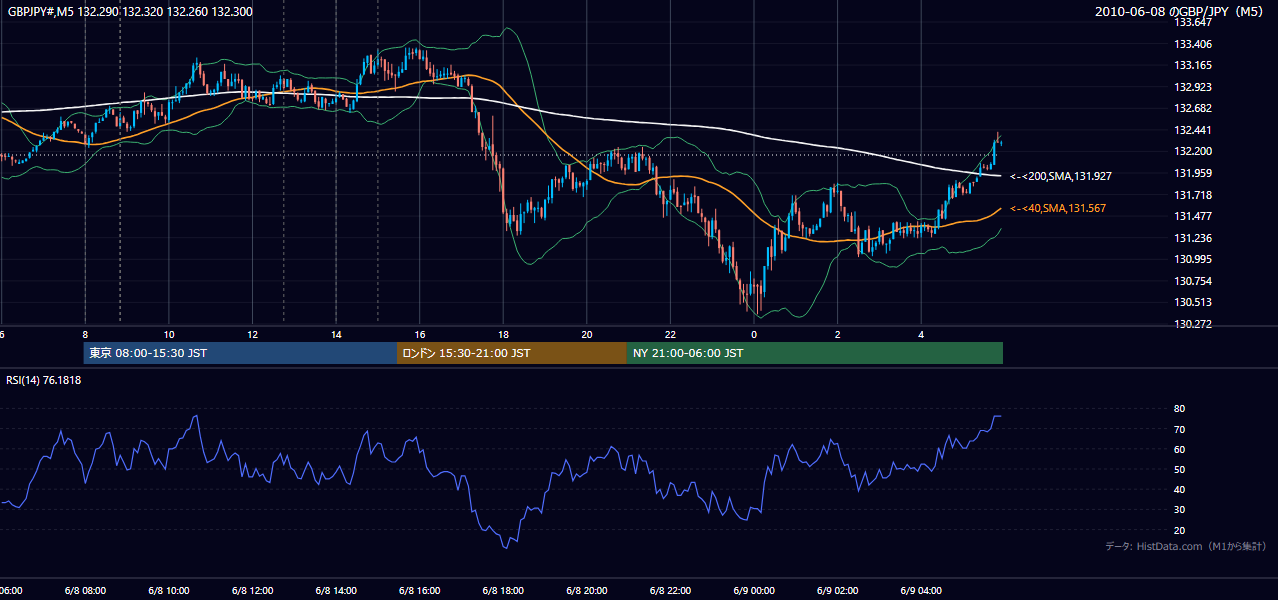Click price level 131.477 on the axis
This screenshot has width=1278, height=600.
(x=1193, y=216)
